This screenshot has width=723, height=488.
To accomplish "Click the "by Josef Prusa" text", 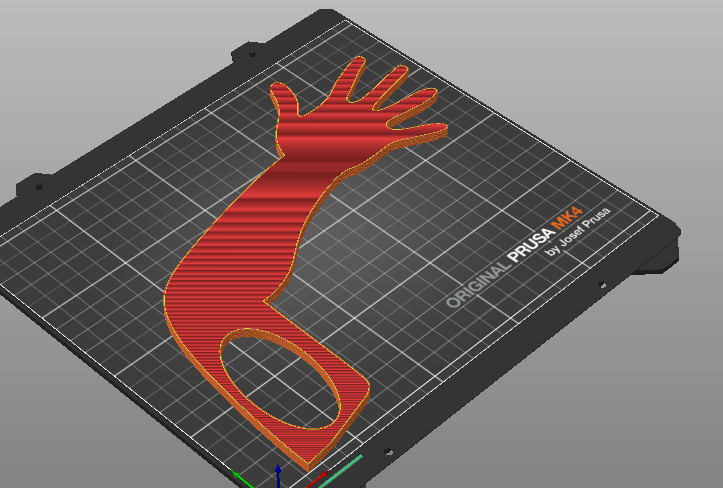I will tap(577, 231).
